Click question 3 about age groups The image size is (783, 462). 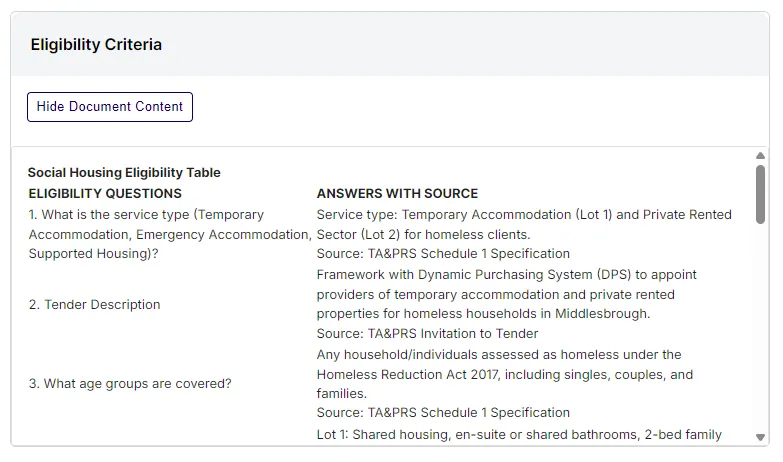tap(130, 383)
